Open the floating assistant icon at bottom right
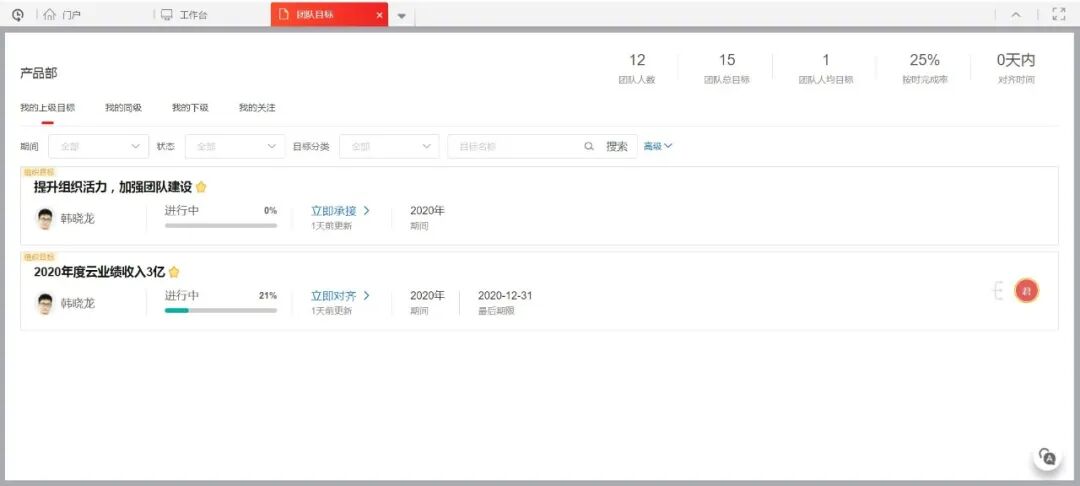This screenshot has width=1080, height=486. coord(1047,456)
